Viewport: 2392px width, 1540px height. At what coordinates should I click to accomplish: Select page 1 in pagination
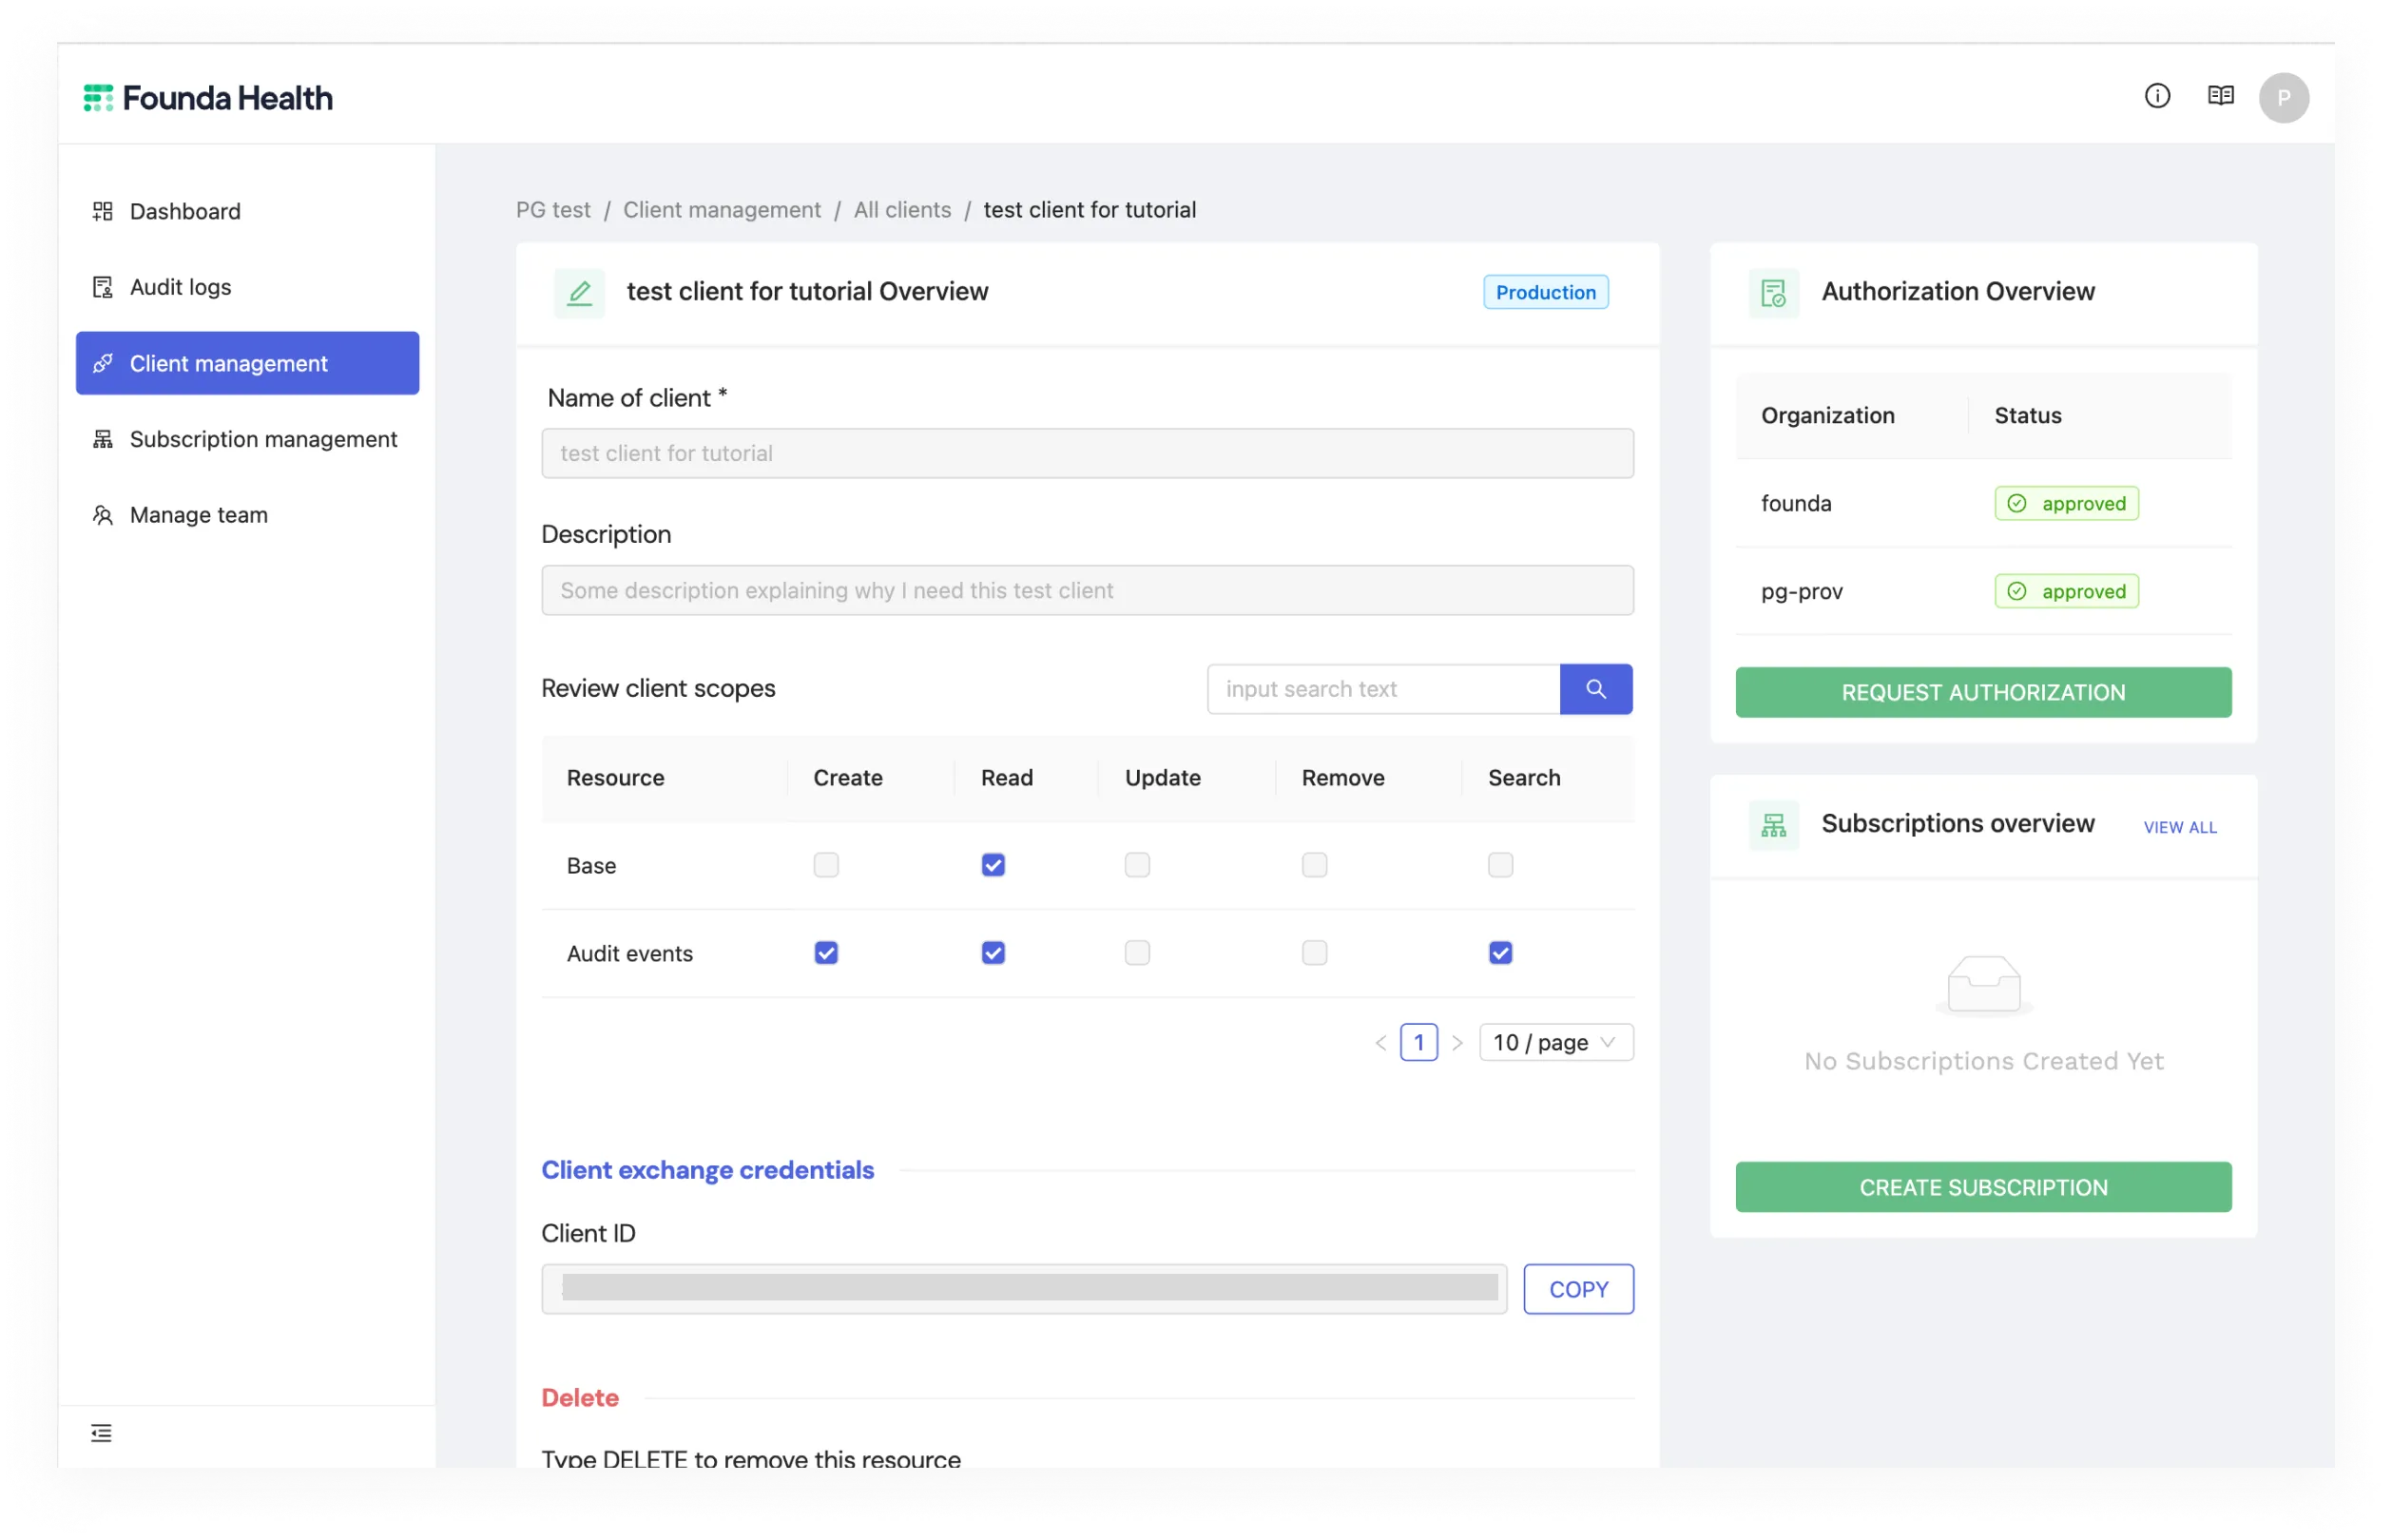tap(1418, 1043)
